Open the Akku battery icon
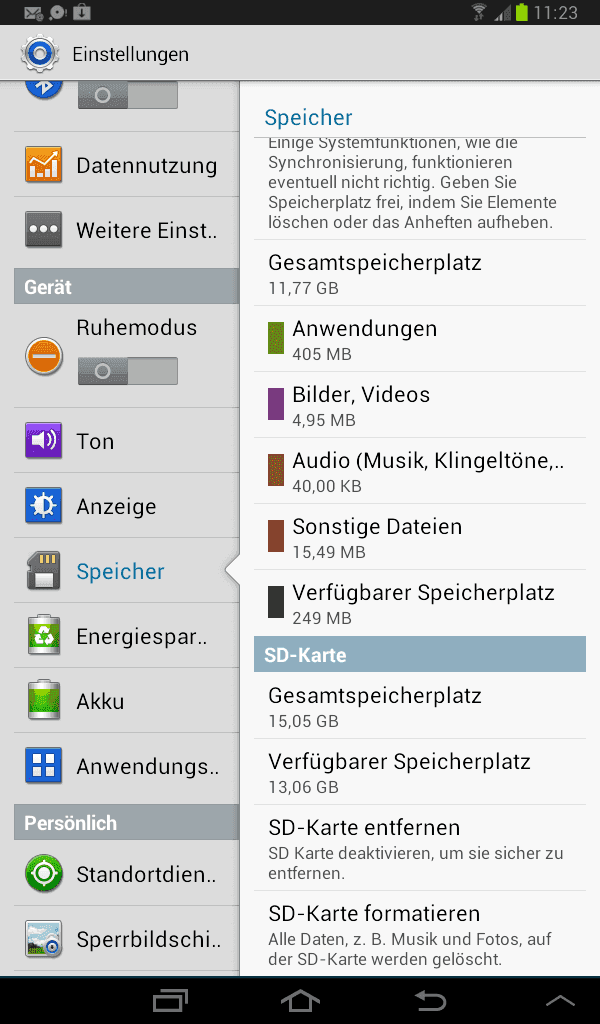Viewport: 600px width, 1024px height. pyautogui.click(x=43, y=700)
